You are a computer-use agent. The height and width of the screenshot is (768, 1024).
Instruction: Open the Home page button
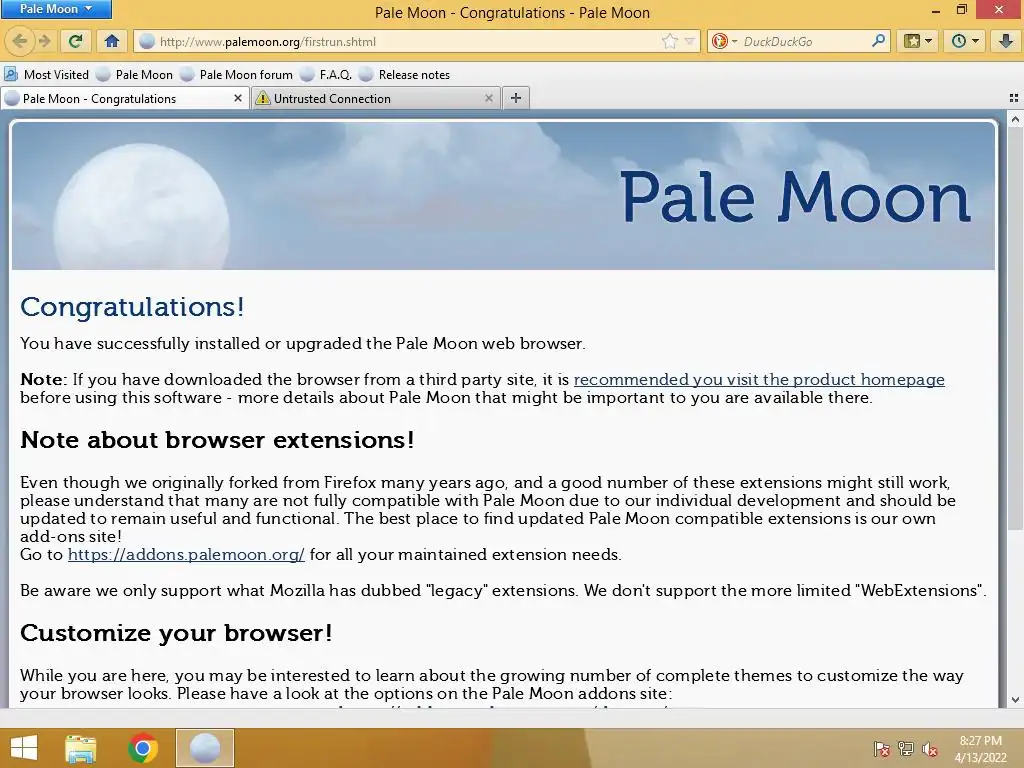[112, 41]
